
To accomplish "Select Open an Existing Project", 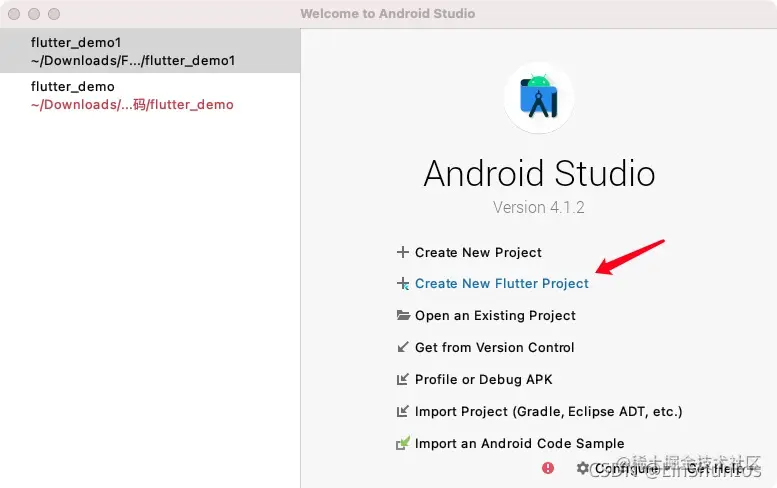I will pos(495,315).
